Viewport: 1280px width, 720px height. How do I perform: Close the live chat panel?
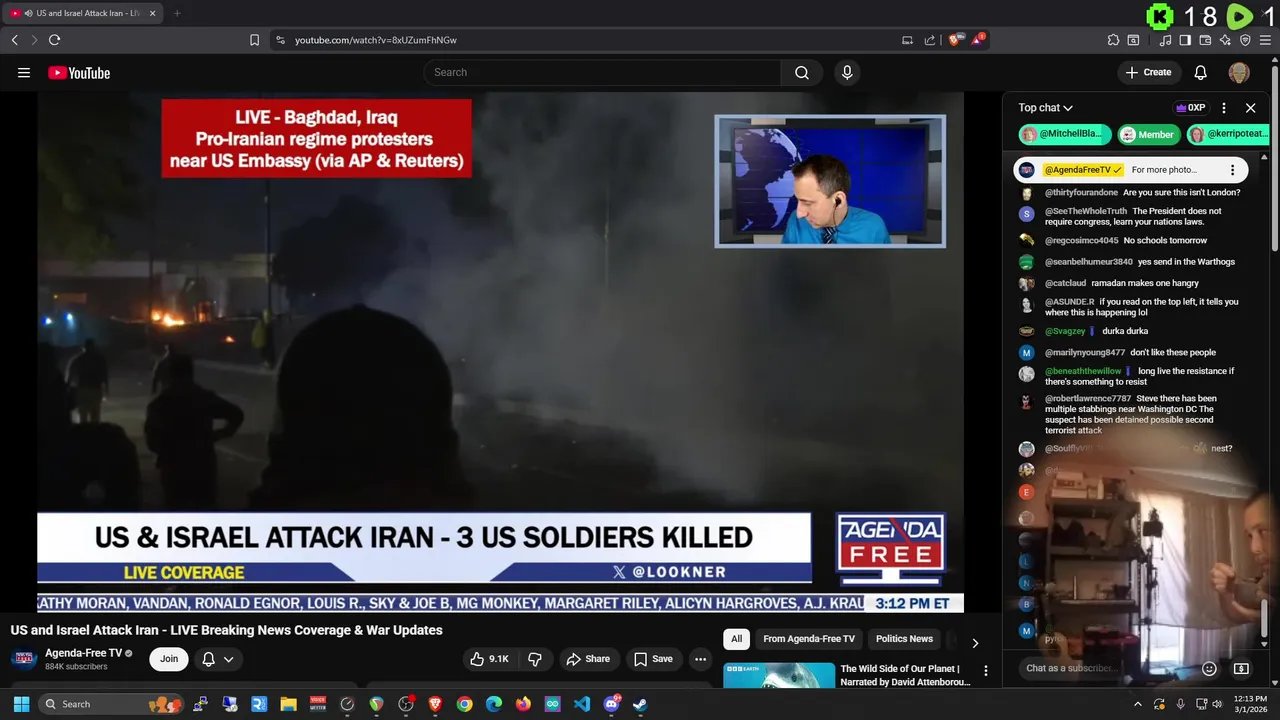pos(1250,108)
